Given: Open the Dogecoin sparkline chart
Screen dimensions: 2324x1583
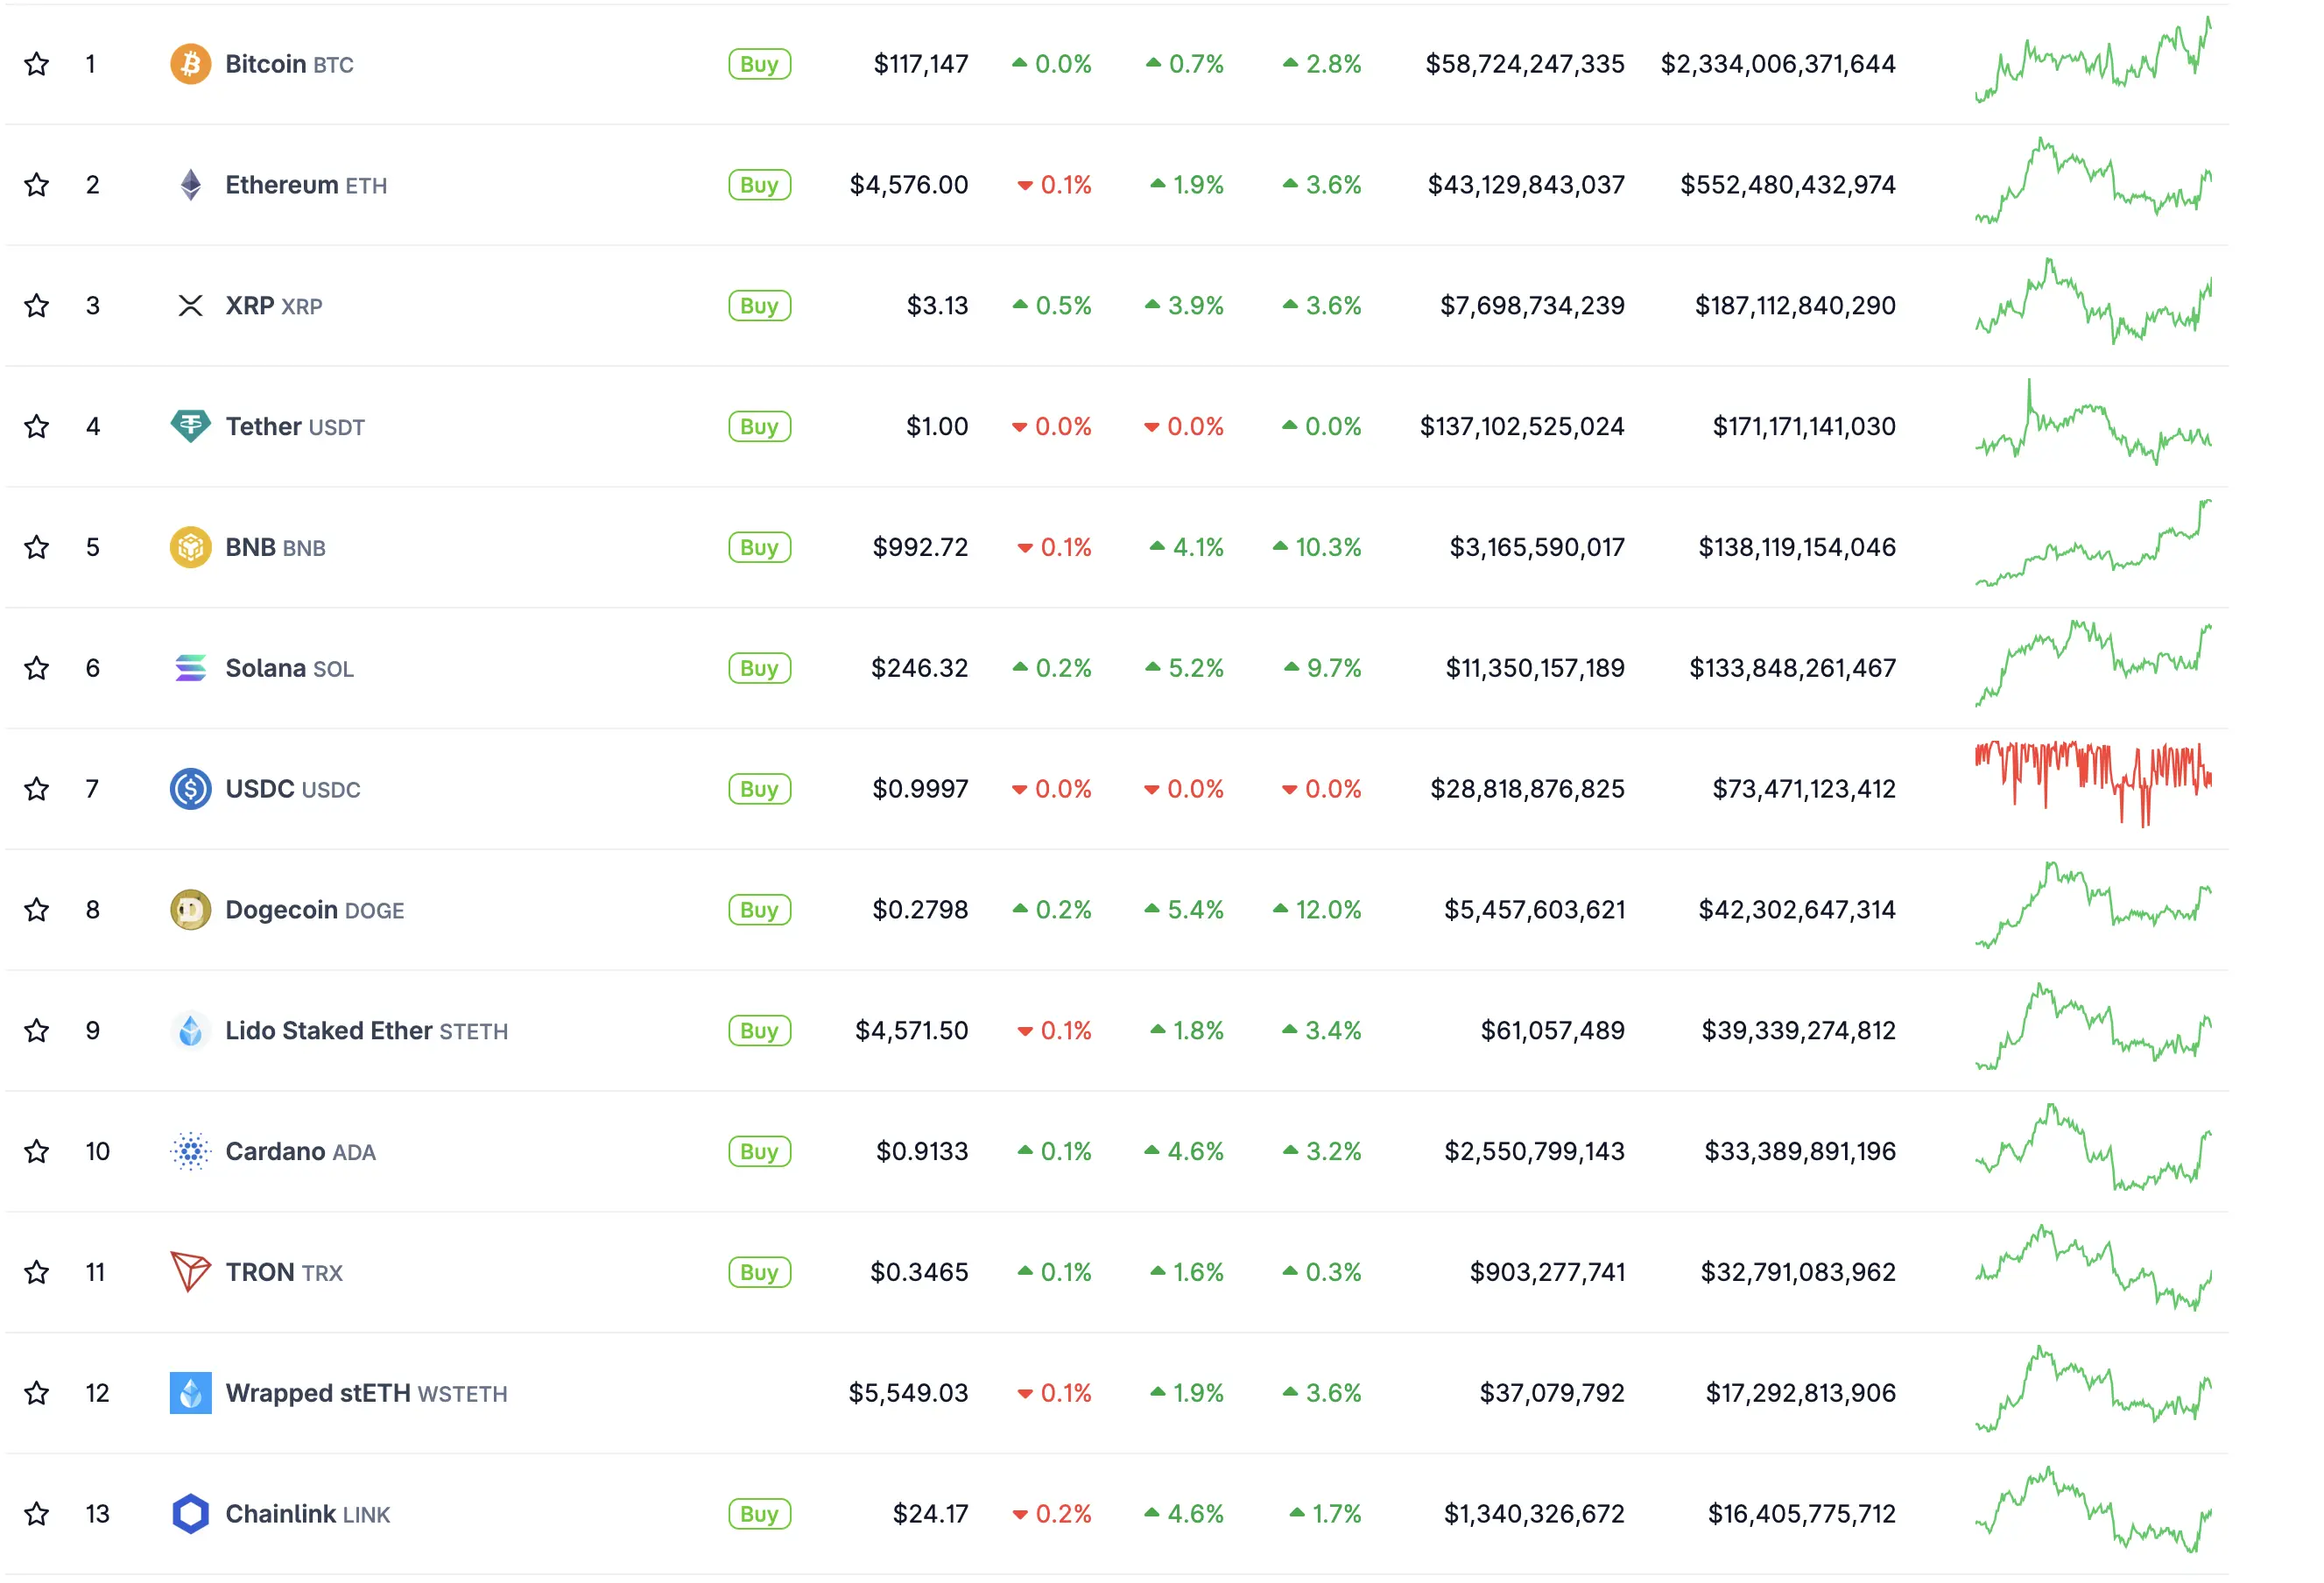Looking at the screenshot, I should (x=2094, y=905).
